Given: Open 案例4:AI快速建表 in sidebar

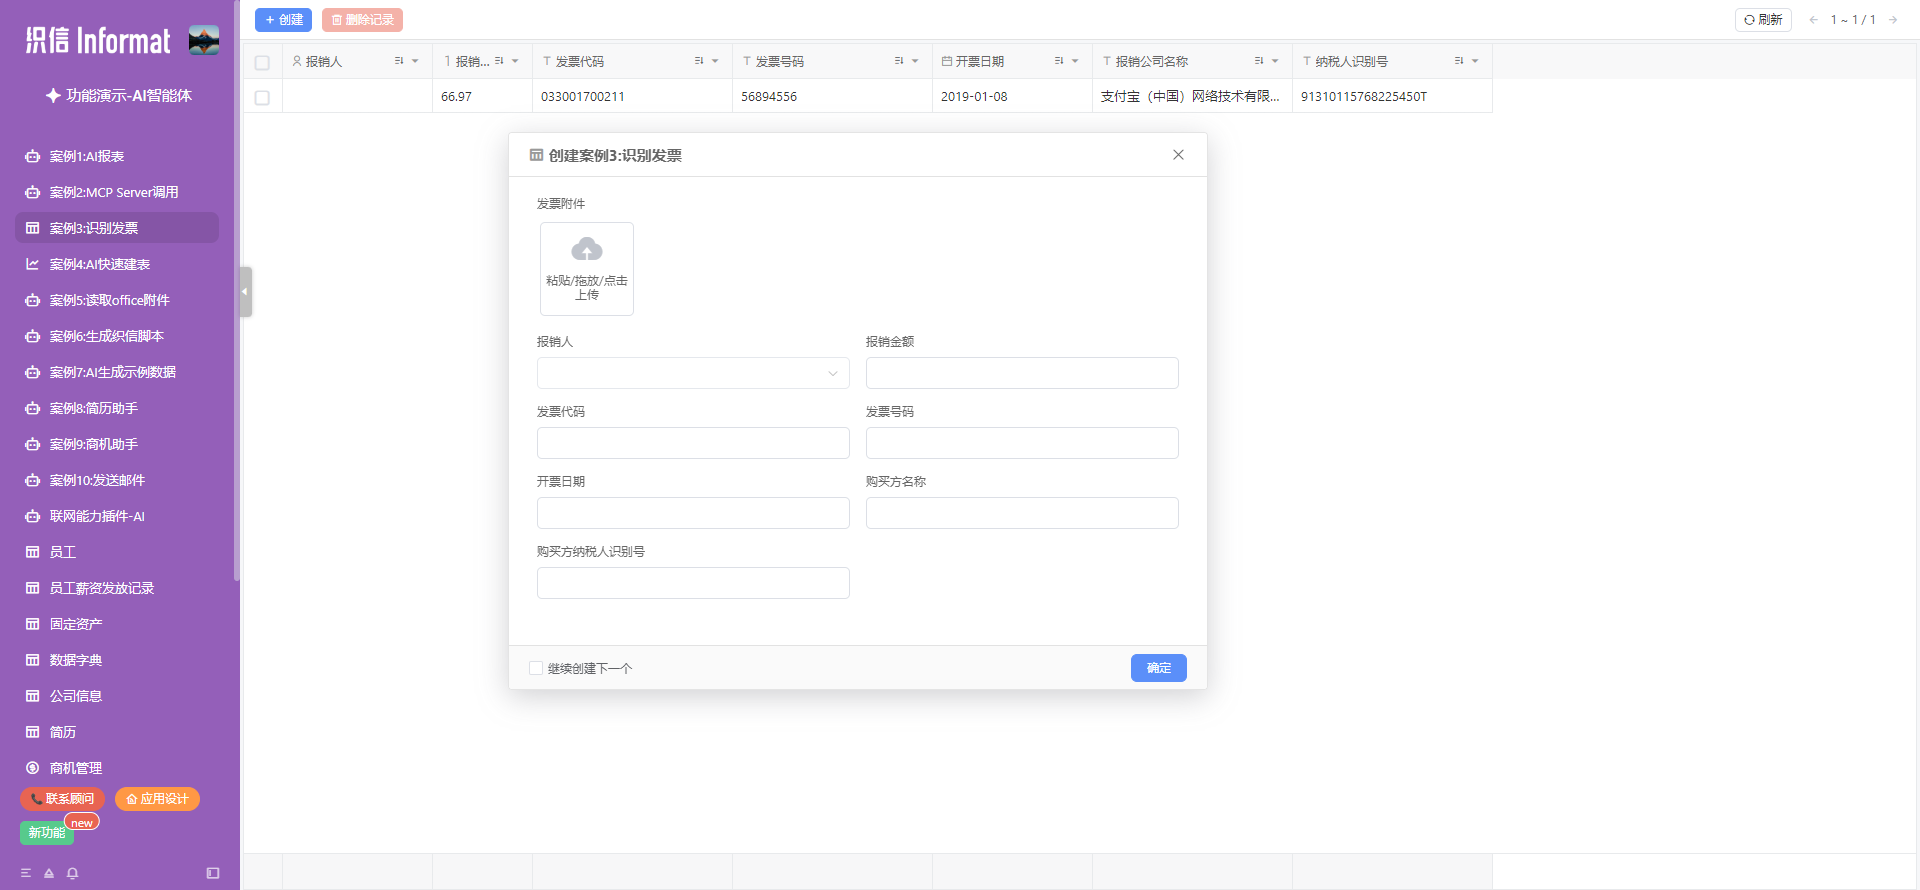Looking at the screenshot, I should tap(117, 264).
